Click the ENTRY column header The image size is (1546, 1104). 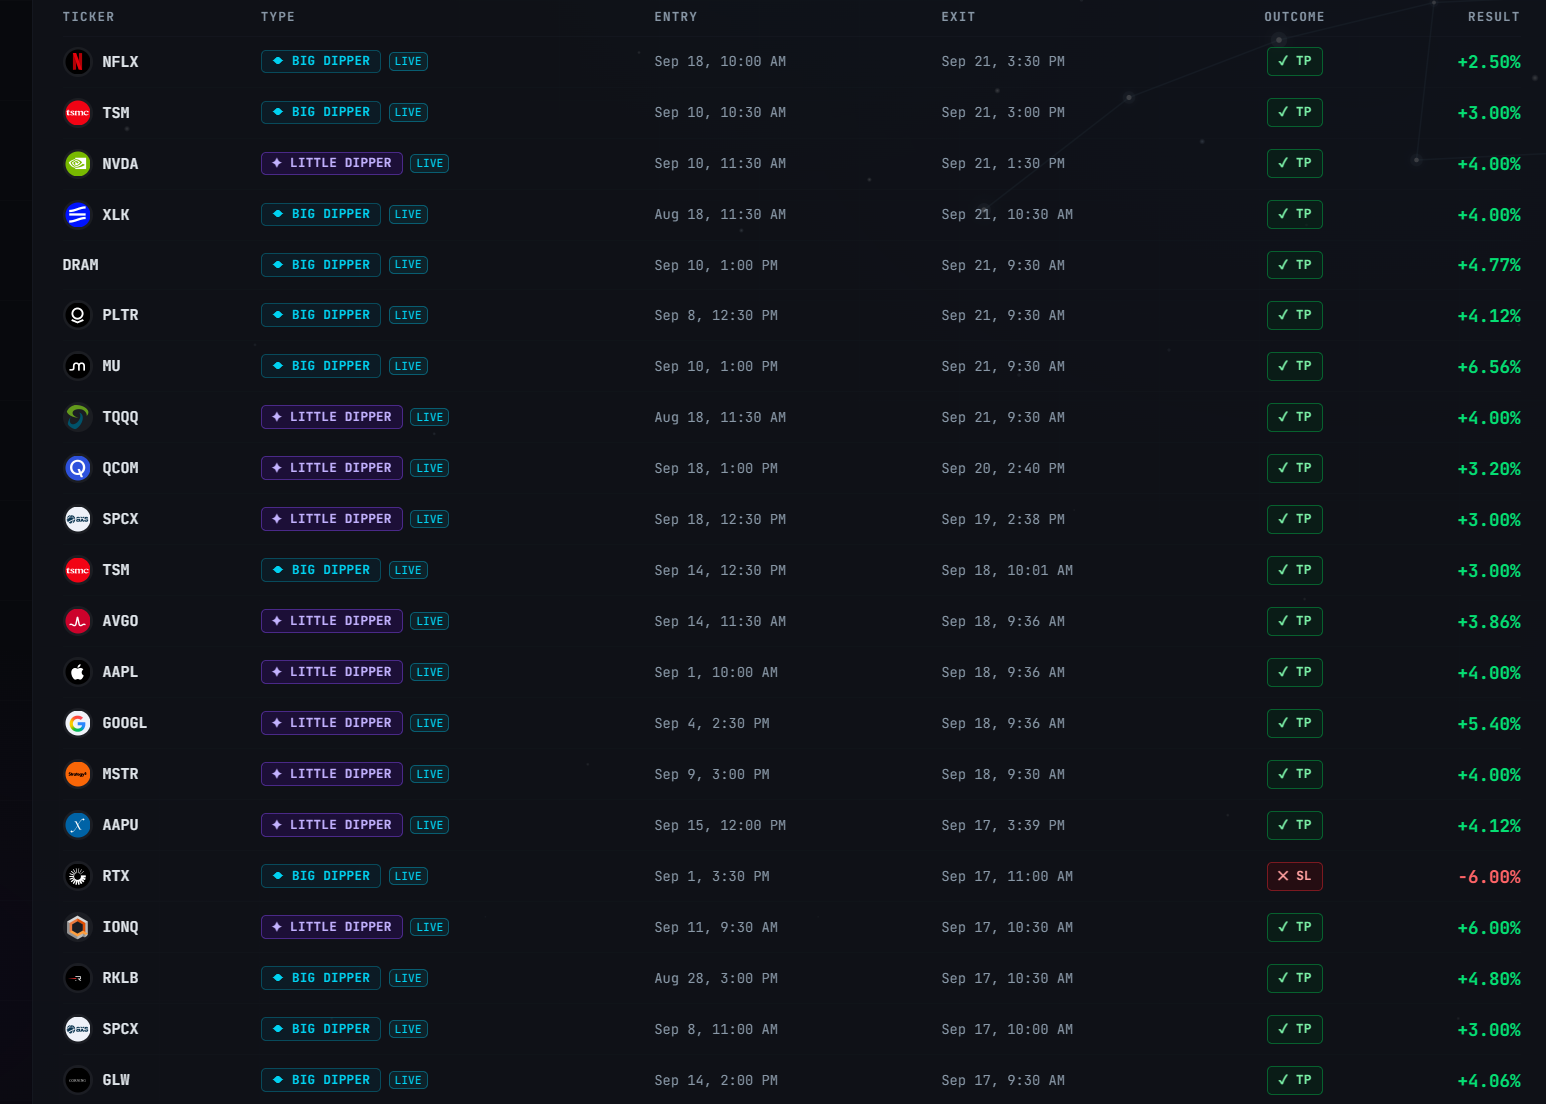676,17
